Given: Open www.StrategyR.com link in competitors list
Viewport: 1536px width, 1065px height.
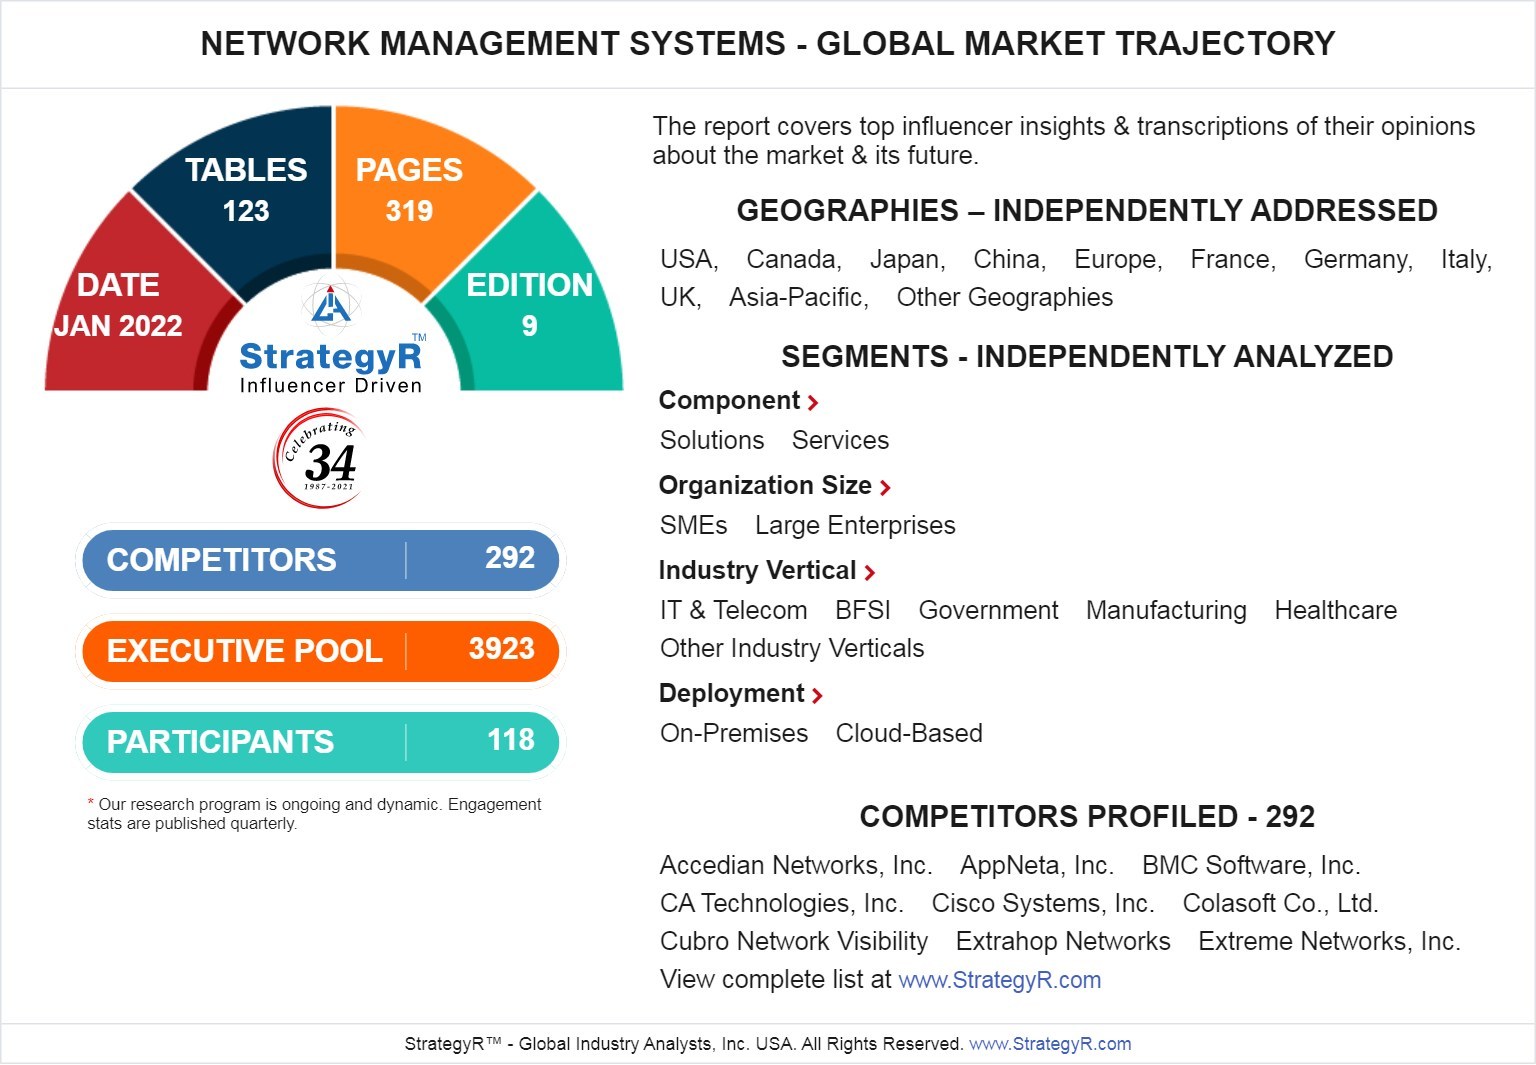Looking at the screenshot, I should 1000,980.
